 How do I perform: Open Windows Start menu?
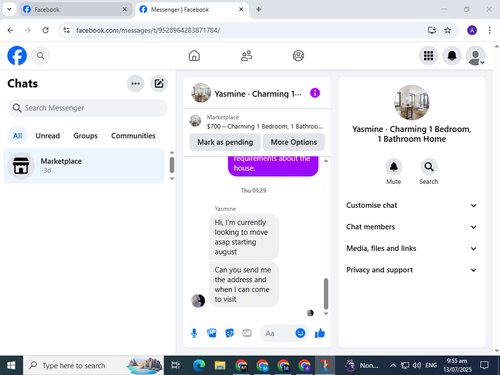[x=11, y=366]
